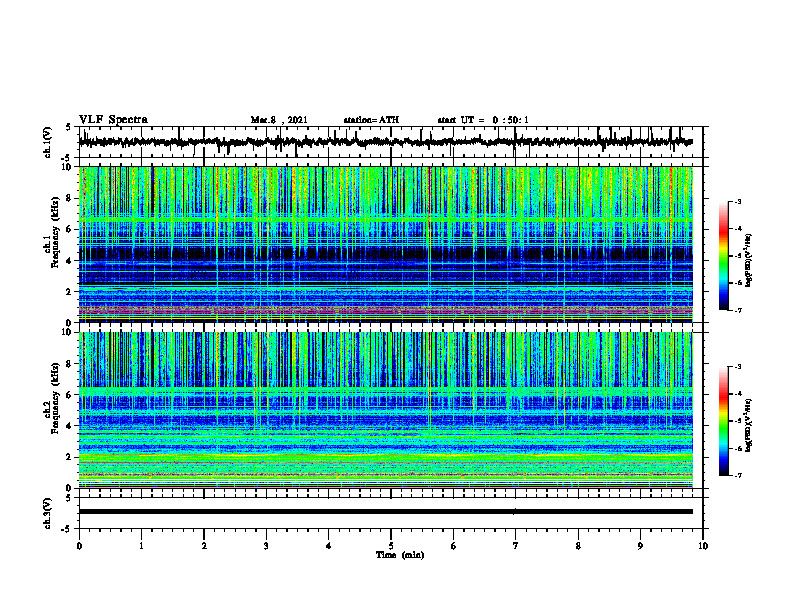The height and width of the screenshot is (612, 792).
Task: Click time axis tick label "6"
Action: pyautogui.click(x=454, y=546)
